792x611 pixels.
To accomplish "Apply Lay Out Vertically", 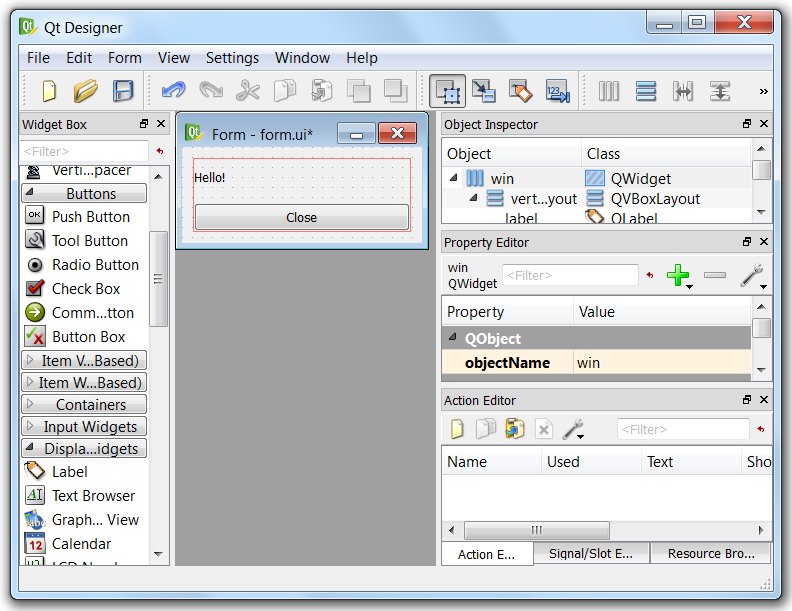I will (646, 91).
